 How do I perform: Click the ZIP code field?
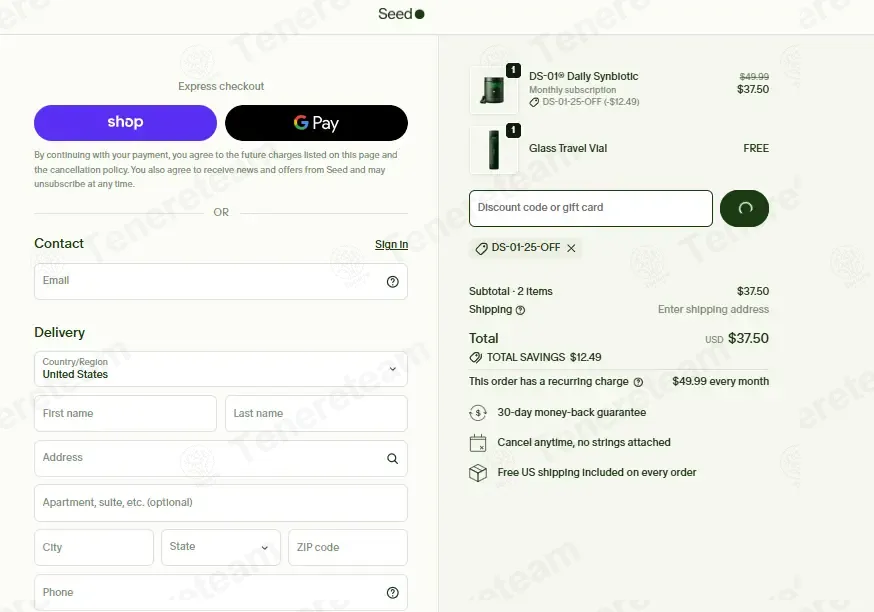(348, 547)
